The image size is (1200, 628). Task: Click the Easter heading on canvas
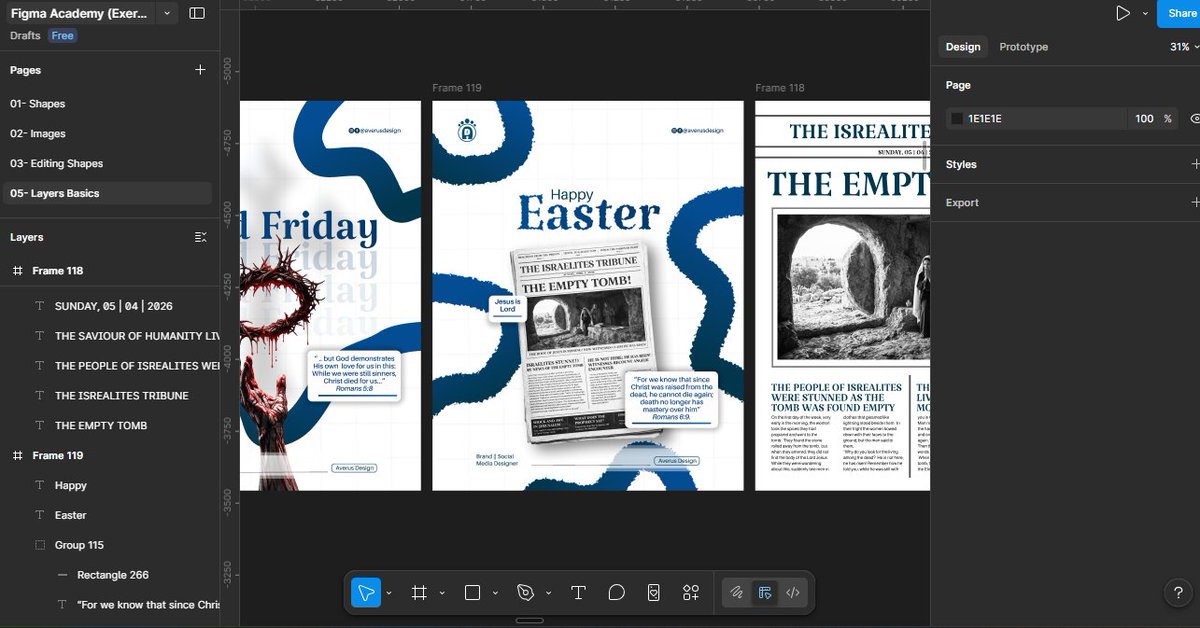(x=589, y=215)
